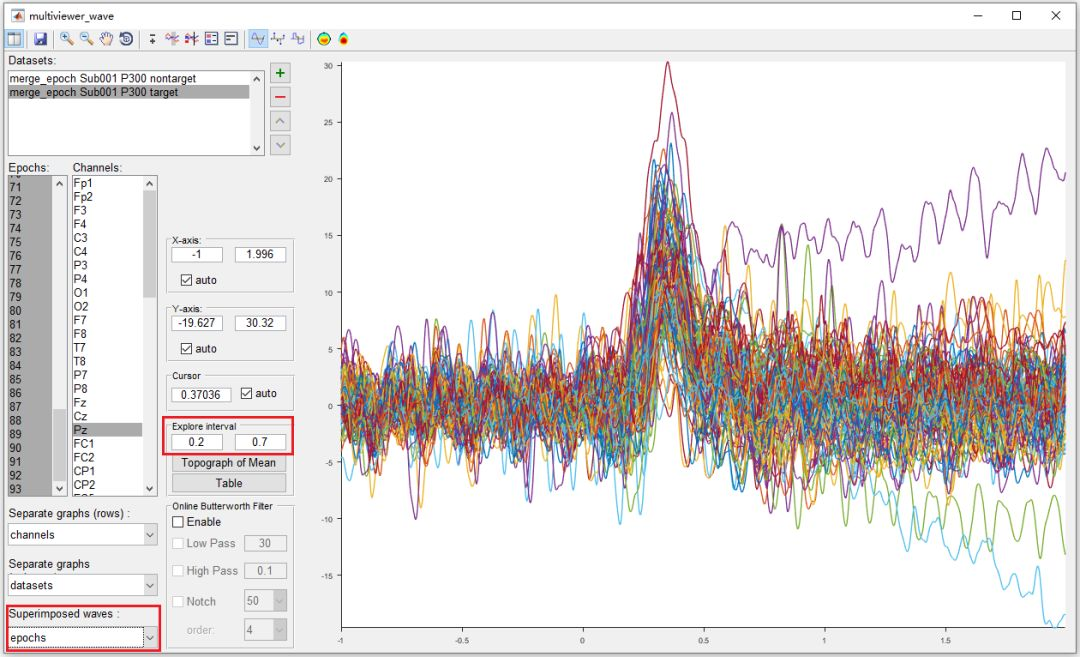The height and width of the screenshot is (657, 1080).
Task: Click Y-axis maximum field 30.32
Action: (x=260, y=322)
